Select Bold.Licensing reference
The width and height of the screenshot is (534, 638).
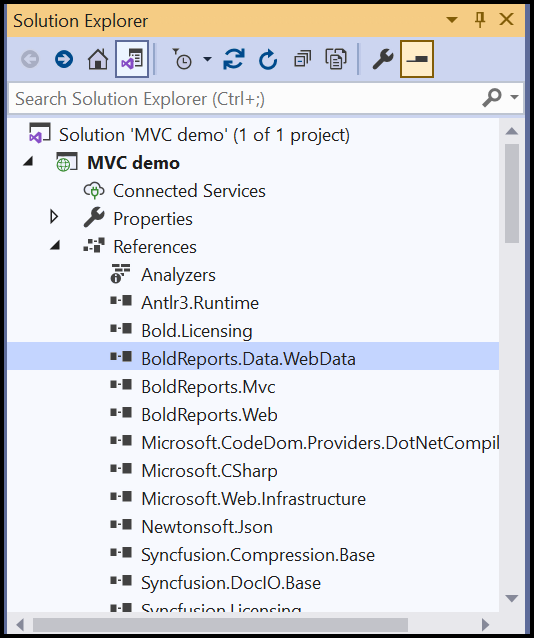point(197,331)
